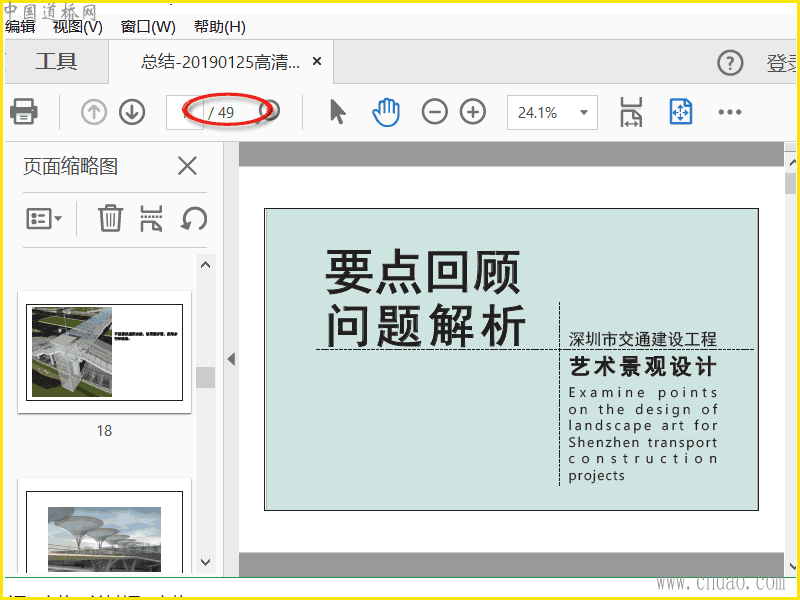The height and width of the screenshot is (600, 800).
Task: Close the 页面缩略图 panel
Action: pyautogui.click(x=187, y=166)
